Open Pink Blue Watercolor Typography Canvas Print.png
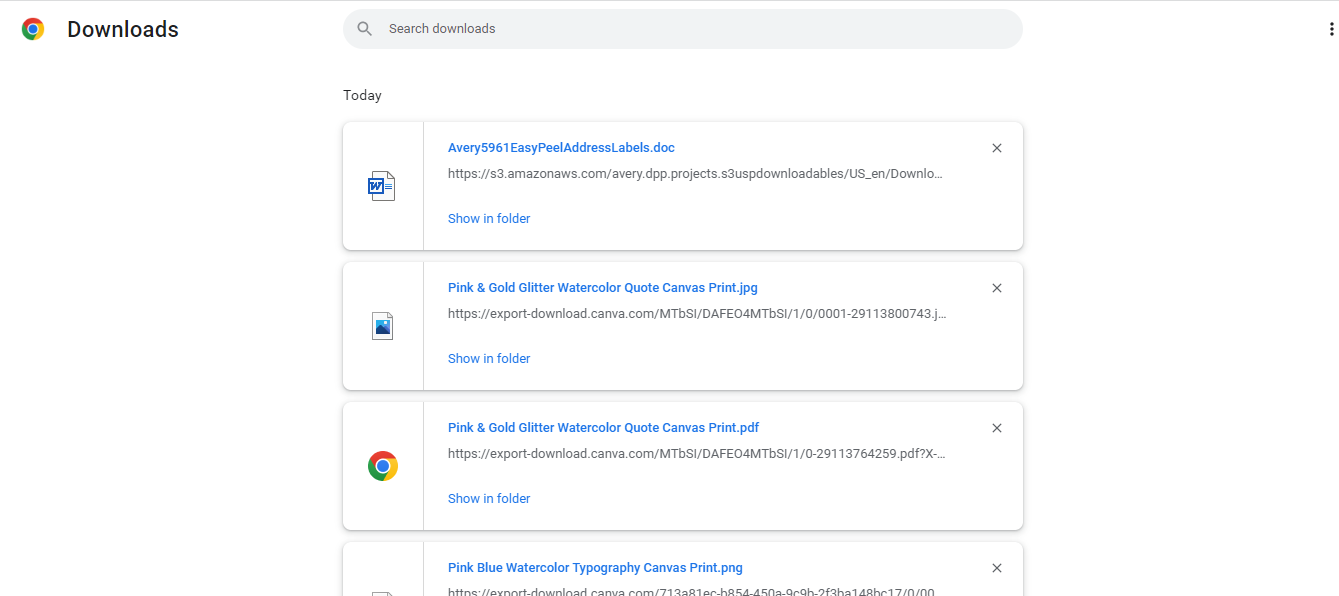Image resolution: width=1339 pixels, height=596 pixels. 595,568
